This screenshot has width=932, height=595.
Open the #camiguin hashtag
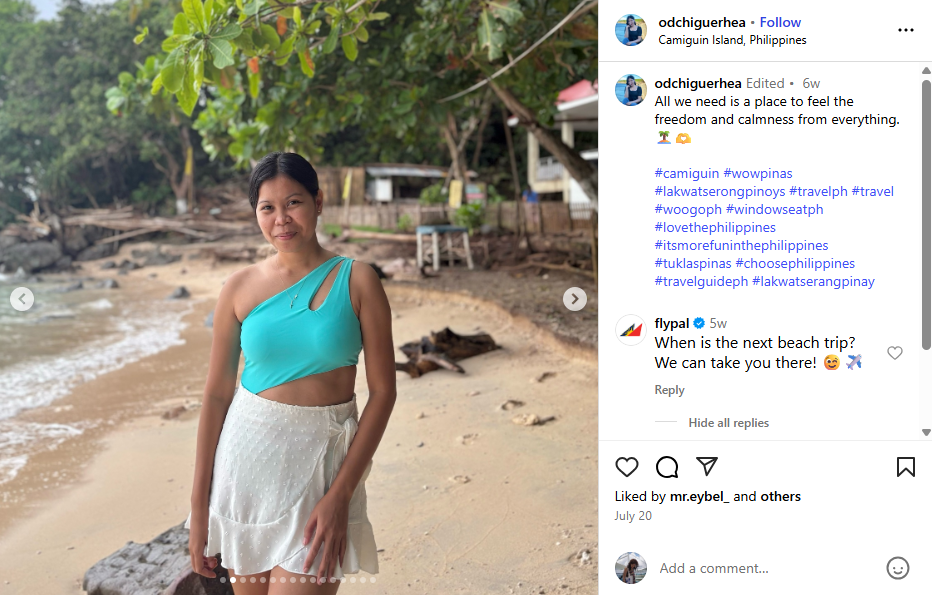pos(686,173)
